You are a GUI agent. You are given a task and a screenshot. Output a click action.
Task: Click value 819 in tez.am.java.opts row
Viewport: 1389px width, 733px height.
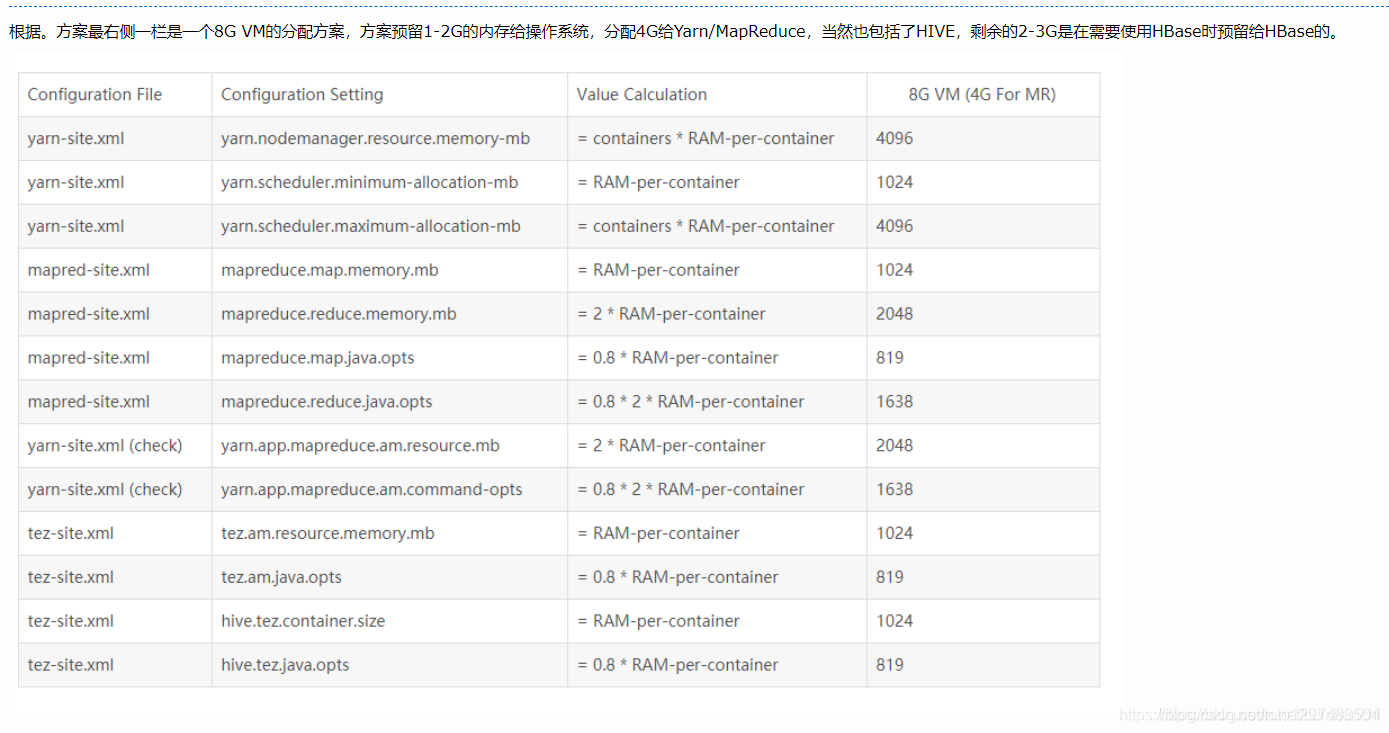(889, 577)
